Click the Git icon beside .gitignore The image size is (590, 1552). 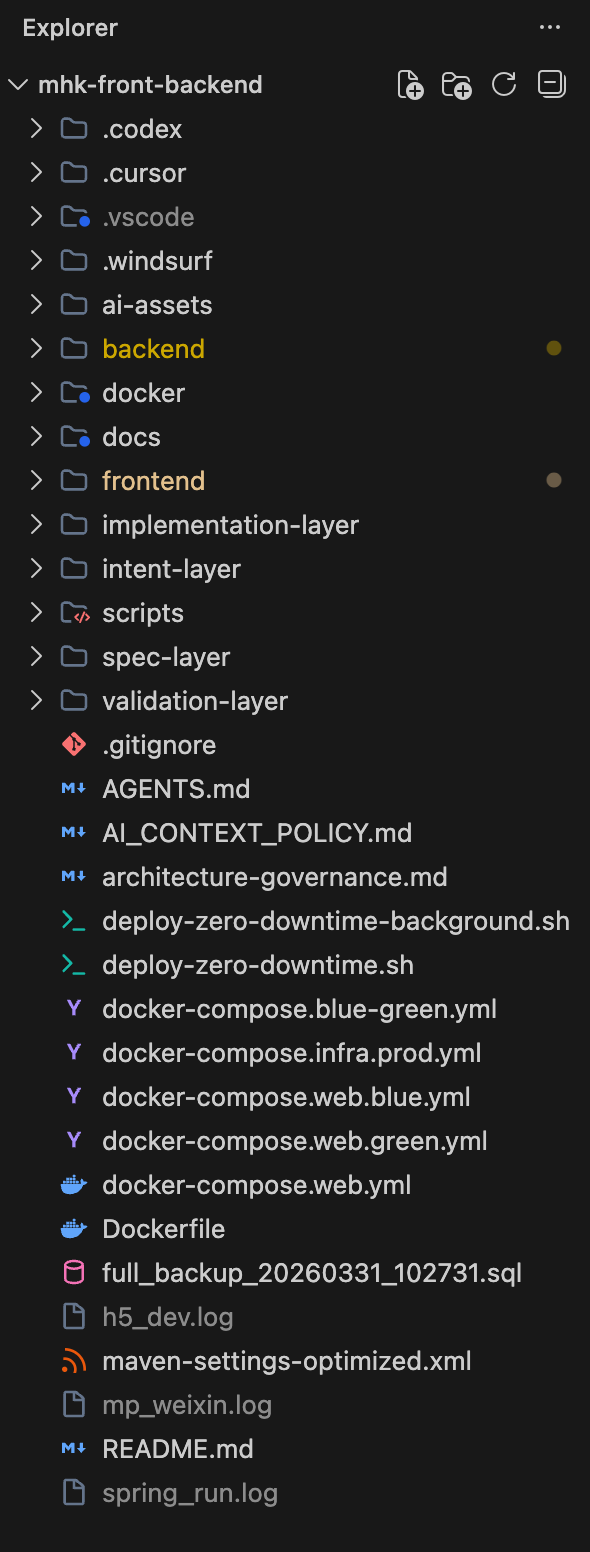[73, 745]
